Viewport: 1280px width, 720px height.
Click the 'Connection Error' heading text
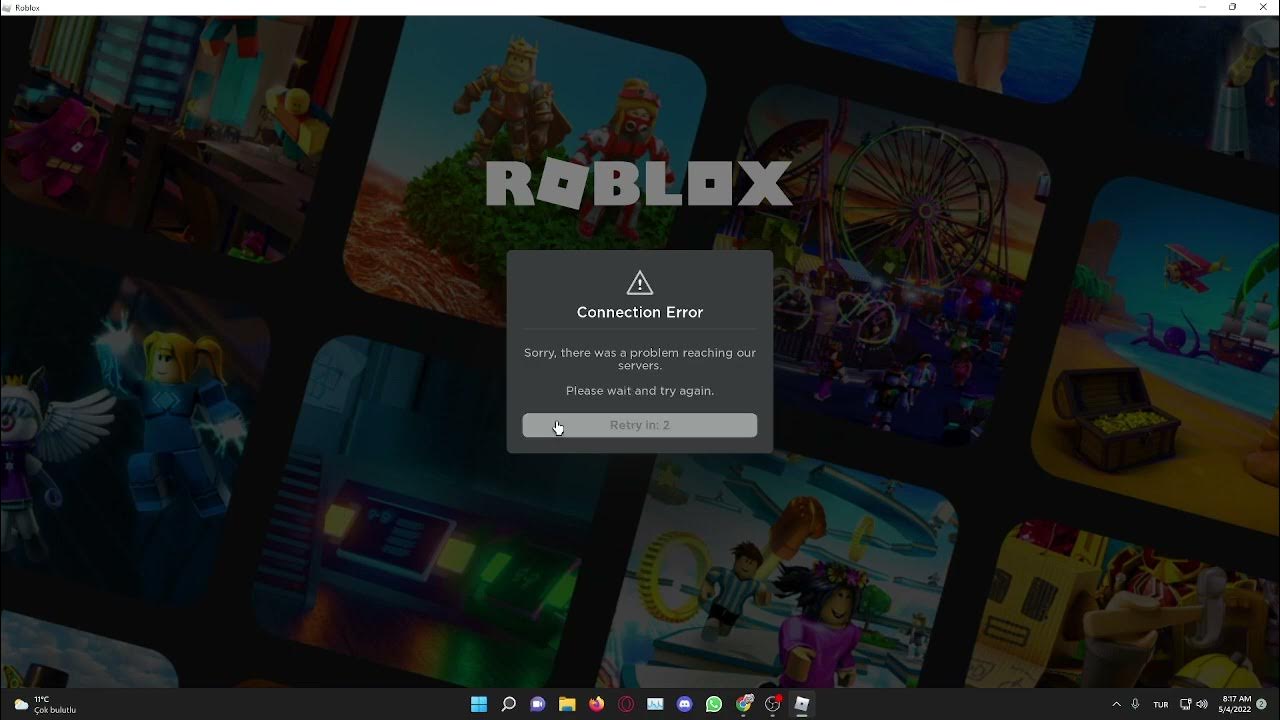[x=640, y=312]
